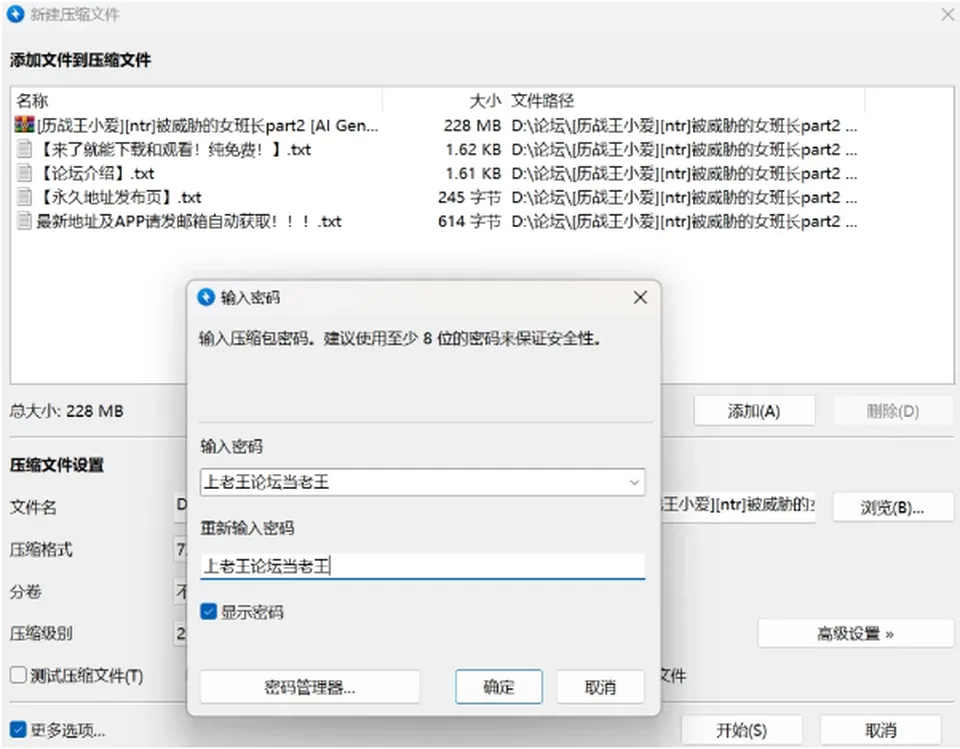
Task: Select the row 最新地址及APP请发邮箱自动获取！！！.txt
Action: tap(436, 221)
